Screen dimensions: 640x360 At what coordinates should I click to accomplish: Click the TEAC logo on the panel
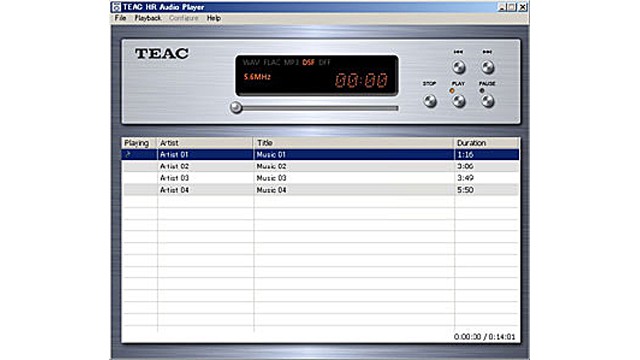(162, 53)
